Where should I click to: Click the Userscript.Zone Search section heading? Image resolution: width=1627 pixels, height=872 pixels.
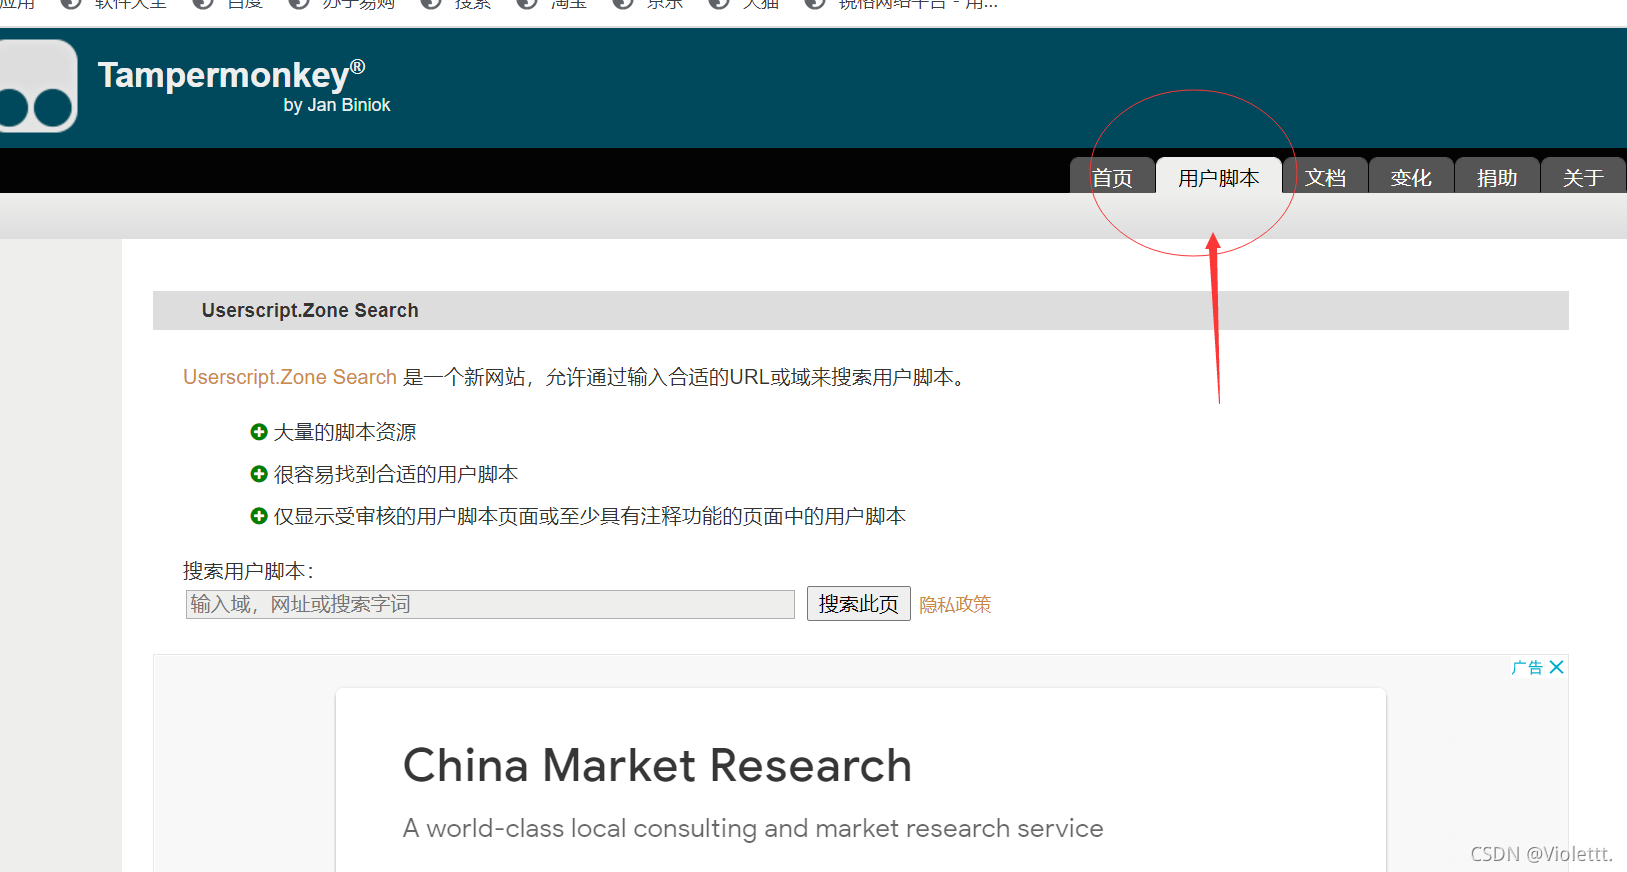[310, 310]
